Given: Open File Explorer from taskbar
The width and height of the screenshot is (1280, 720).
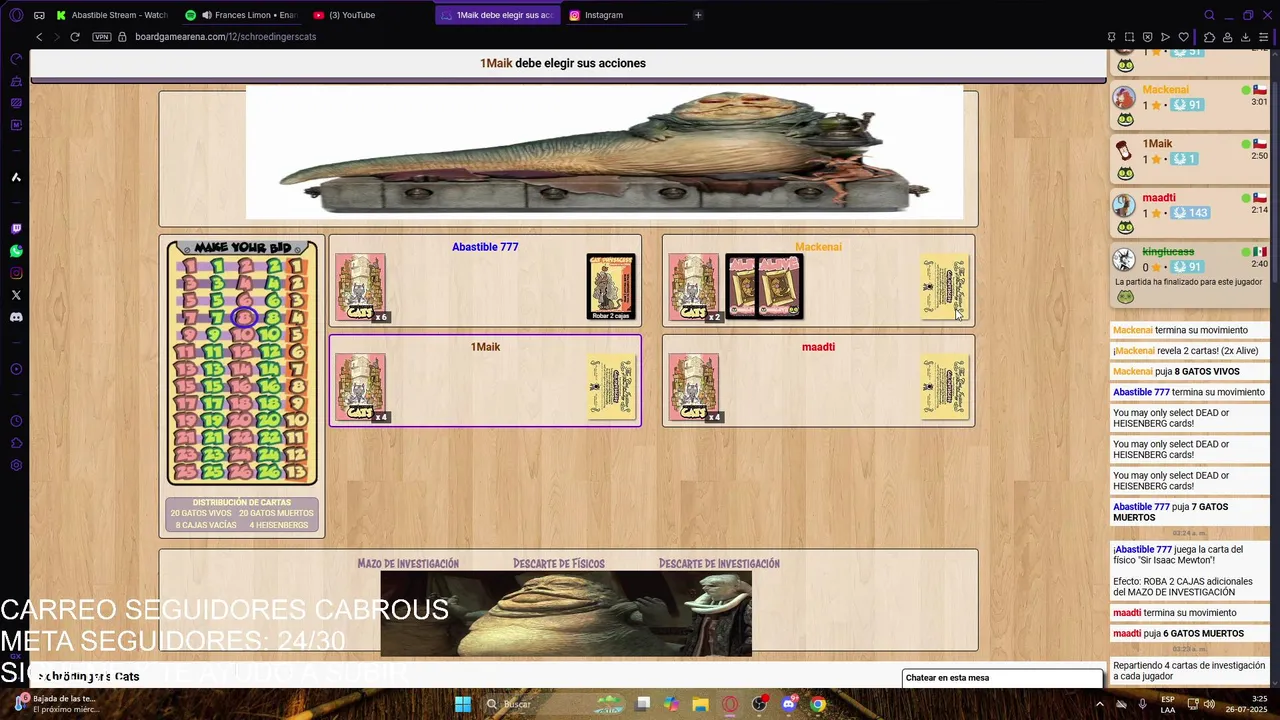Looking at the screenshot, I should 701,704.
